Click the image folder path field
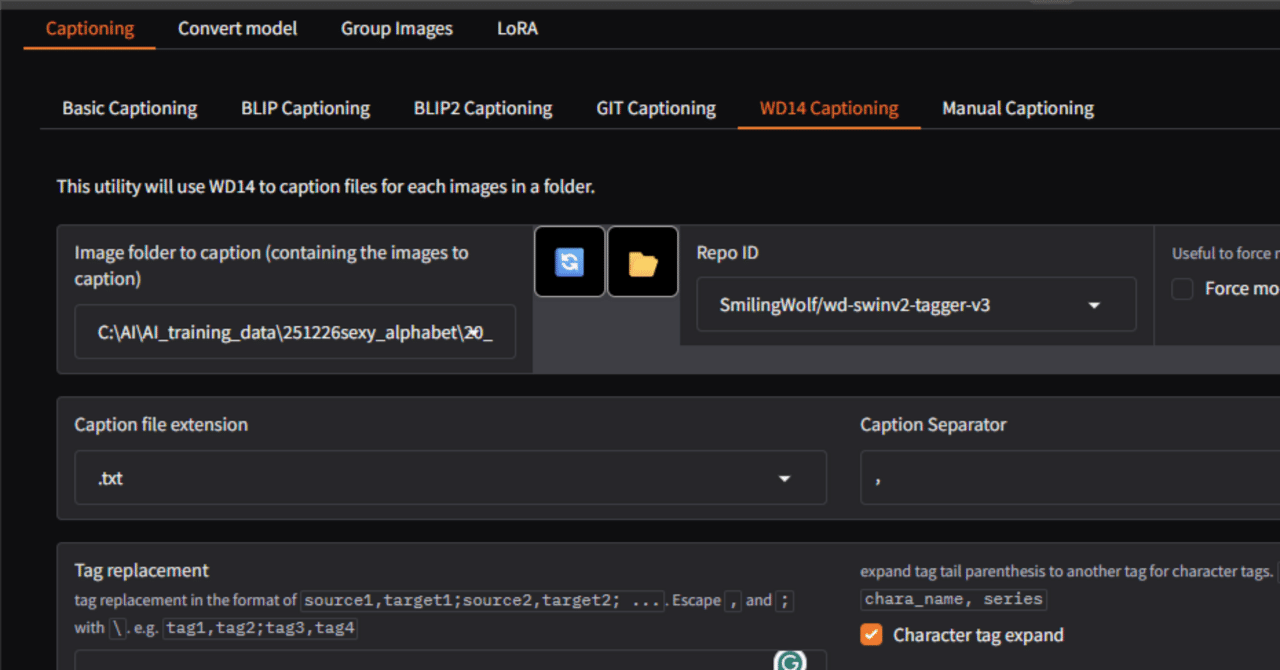 coord(295,333)
